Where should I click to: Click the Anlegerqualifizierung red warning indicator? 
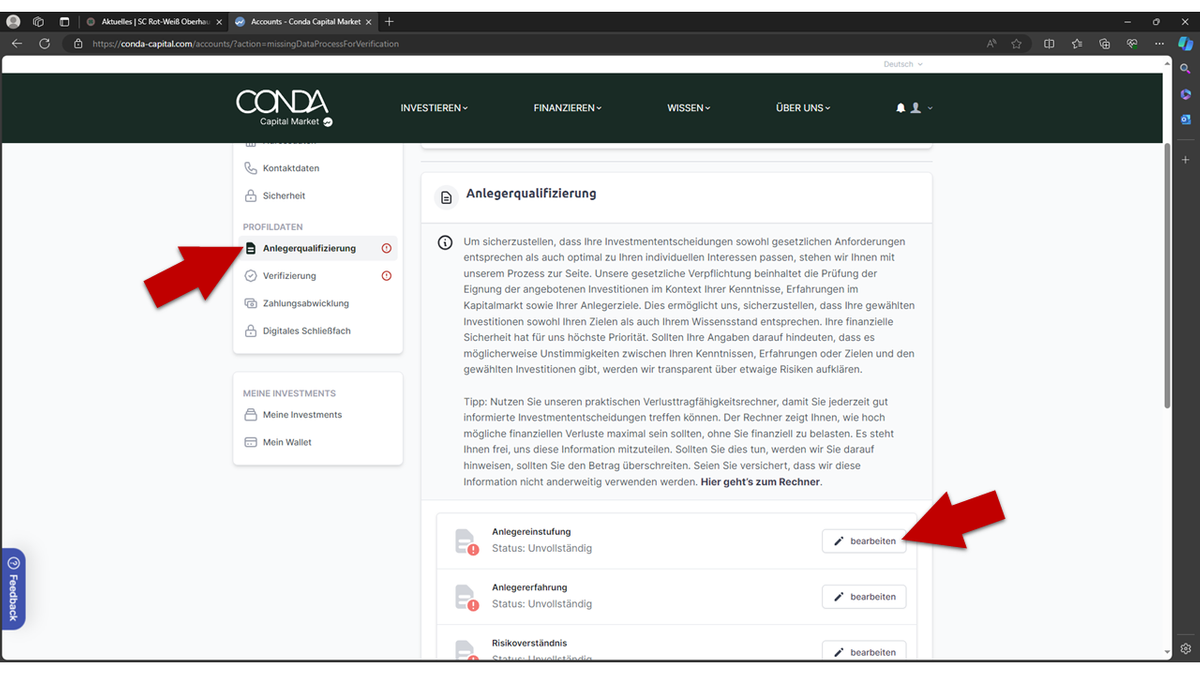point(387,248)
